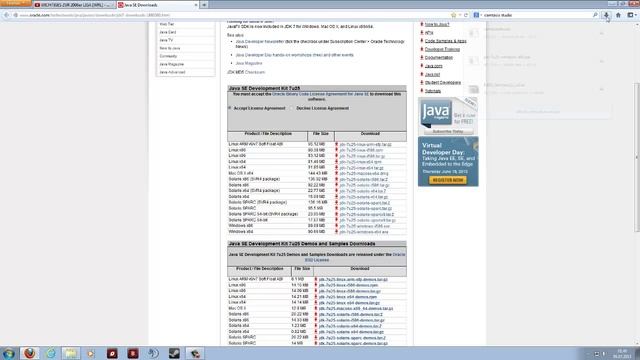Viewport: 640px width, 360px height.
Task: Launch Windows Media Player from taskbar
Action: tap(91, 353)
